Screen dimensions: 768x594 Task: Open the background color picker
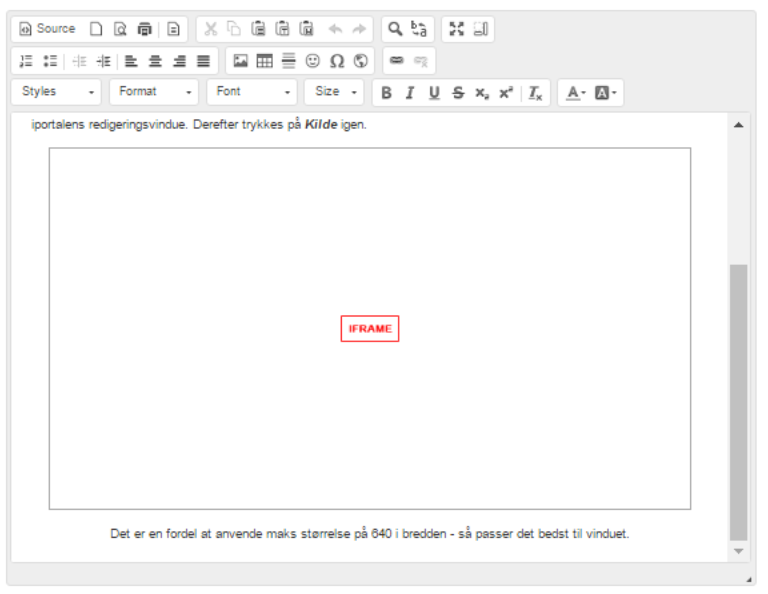click(605, 93)
